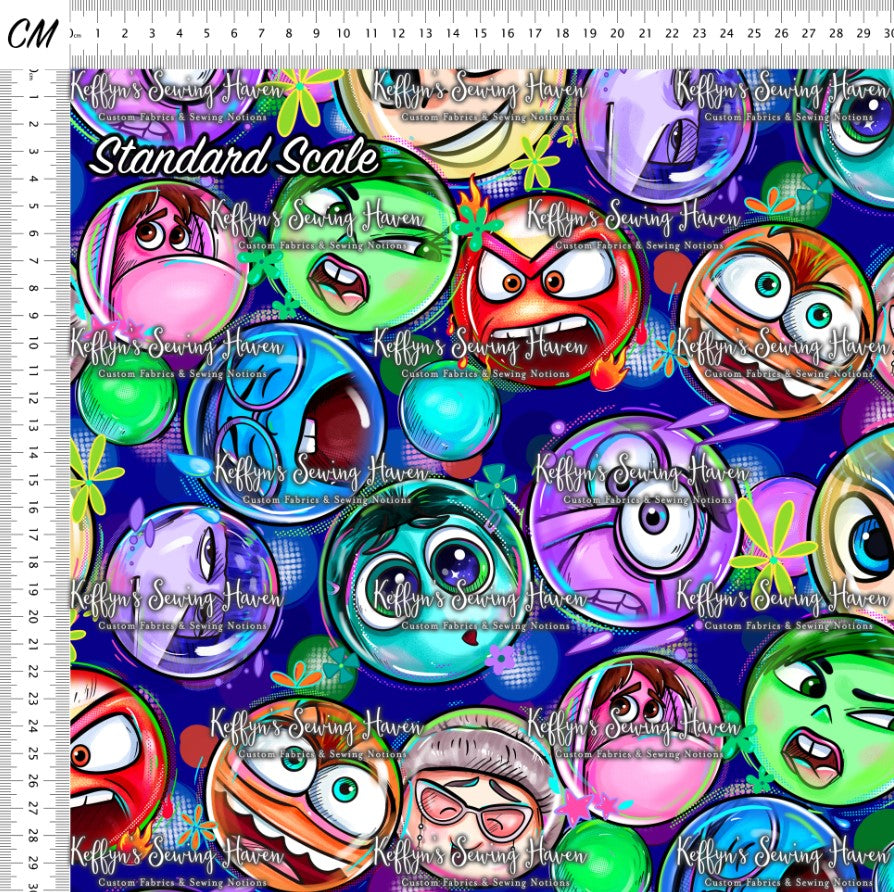Click number 15 on the top ruler
The image size is (894, 892).
pos(480,34)
